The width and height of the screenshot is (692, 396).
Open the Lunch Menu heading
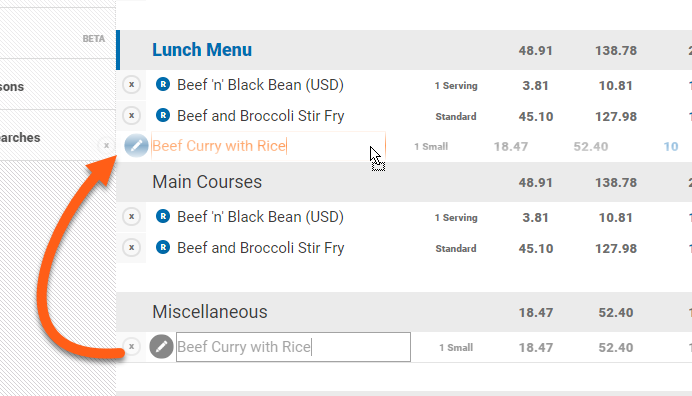point(202,50)
